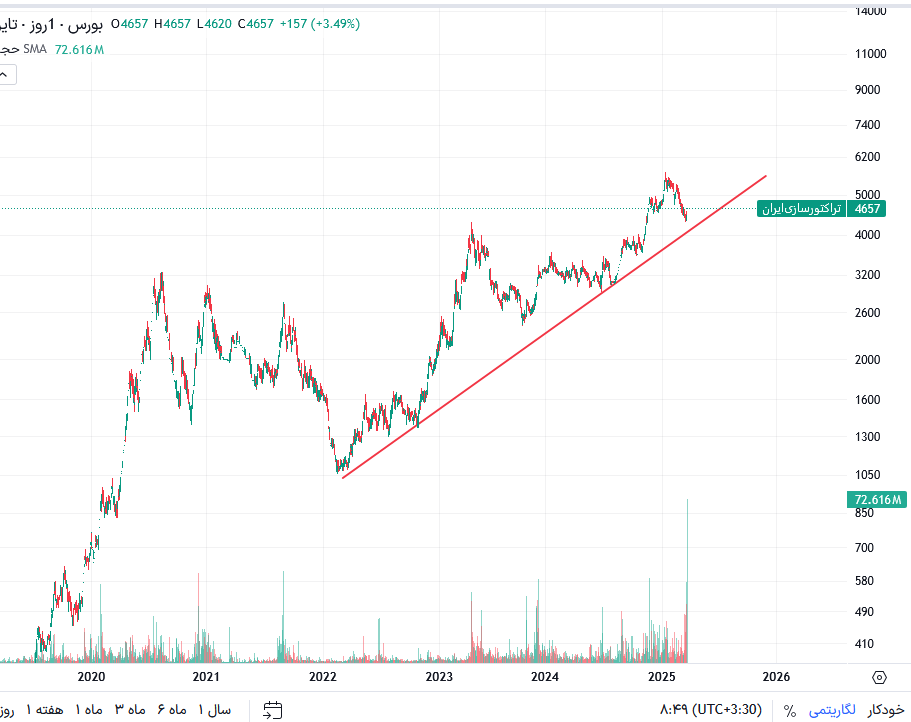
Task: Click the 1050 price axis label
Action: click(x=867, y=475)
